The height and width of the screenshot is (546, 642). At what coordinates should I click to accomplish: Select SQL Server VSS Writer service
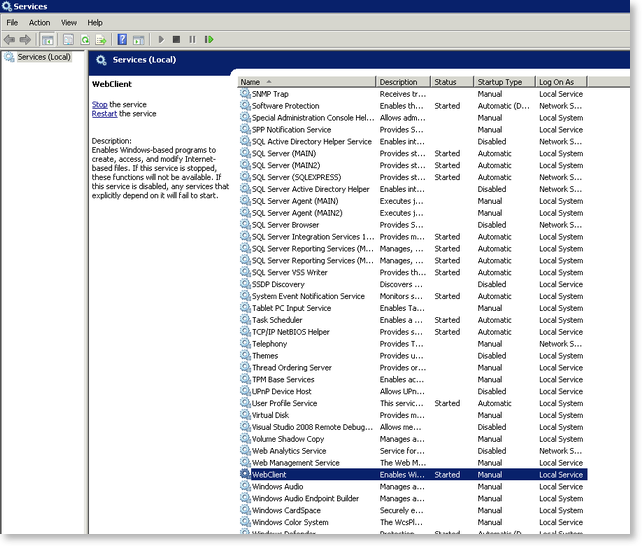click(x=414, y=272)
